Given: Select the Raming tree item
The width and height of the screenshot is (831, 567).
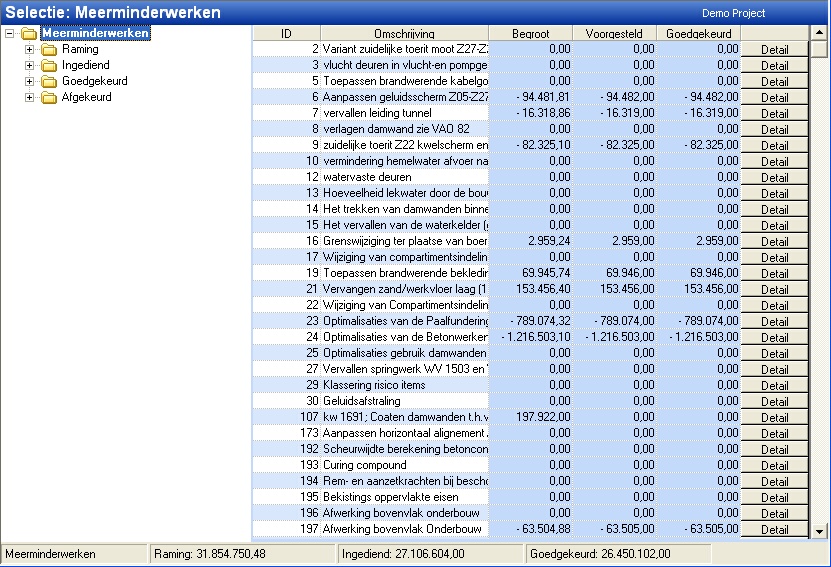Looking at the screenshot, I should click(x=80, y=49).
